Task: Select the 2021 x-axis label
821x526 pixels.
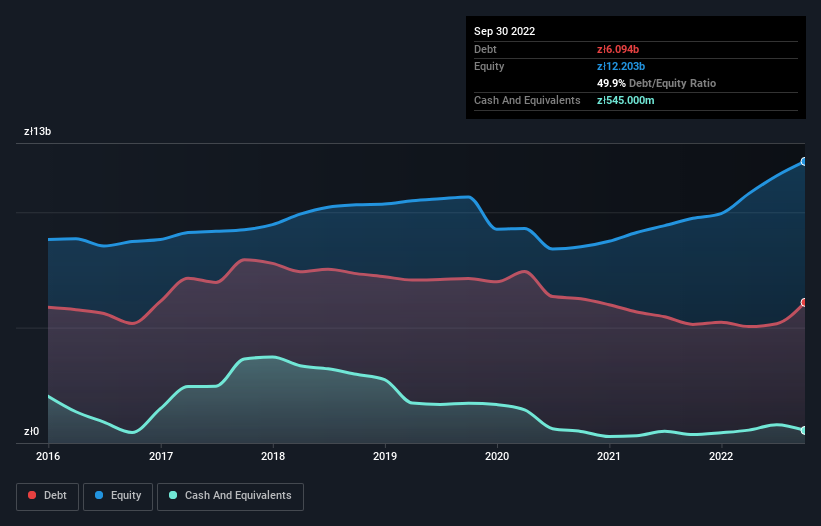Action: [x=609, y=456]
